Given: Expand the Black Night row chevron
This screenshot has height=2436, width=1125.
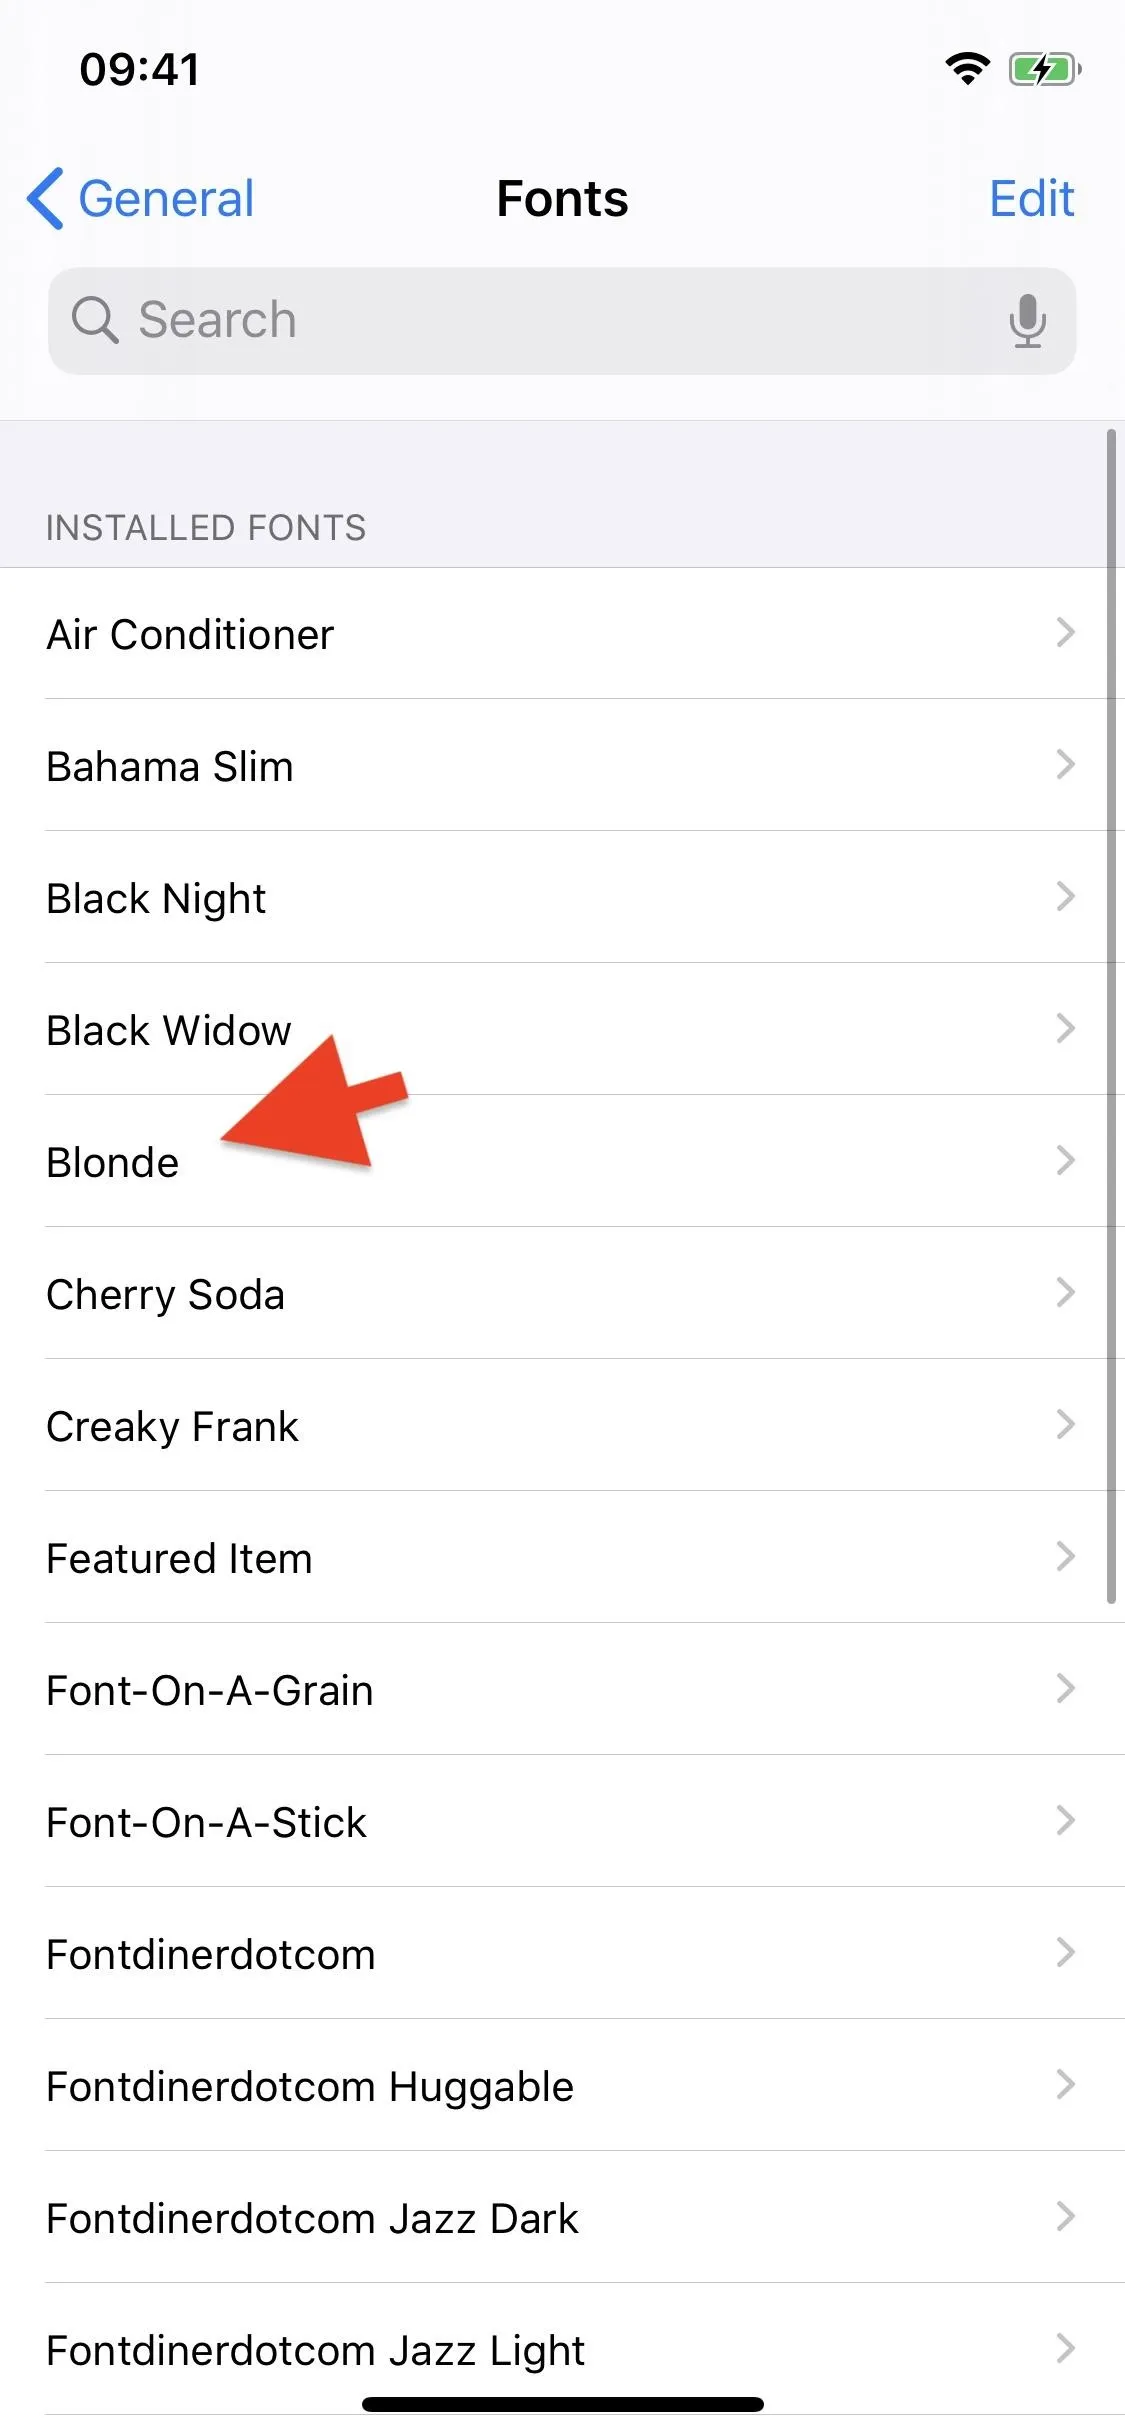Looking at the screenshot, I should (1066, 897).
